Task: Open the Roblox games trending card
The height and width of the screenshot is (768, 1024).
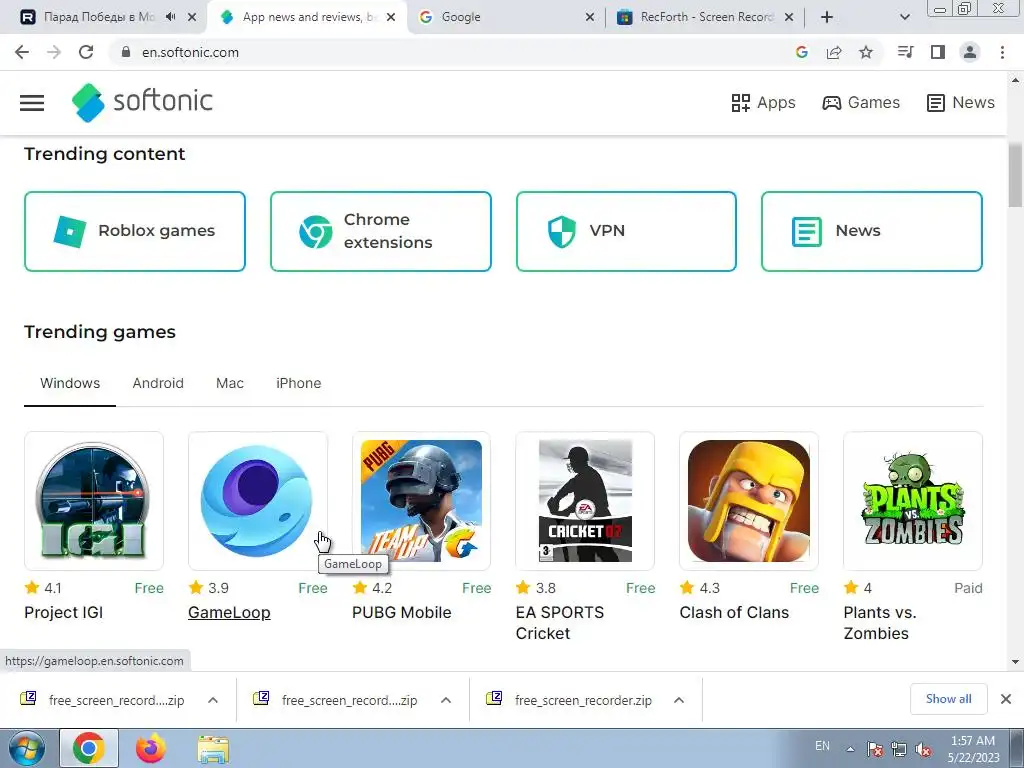Action: [135, 231]
